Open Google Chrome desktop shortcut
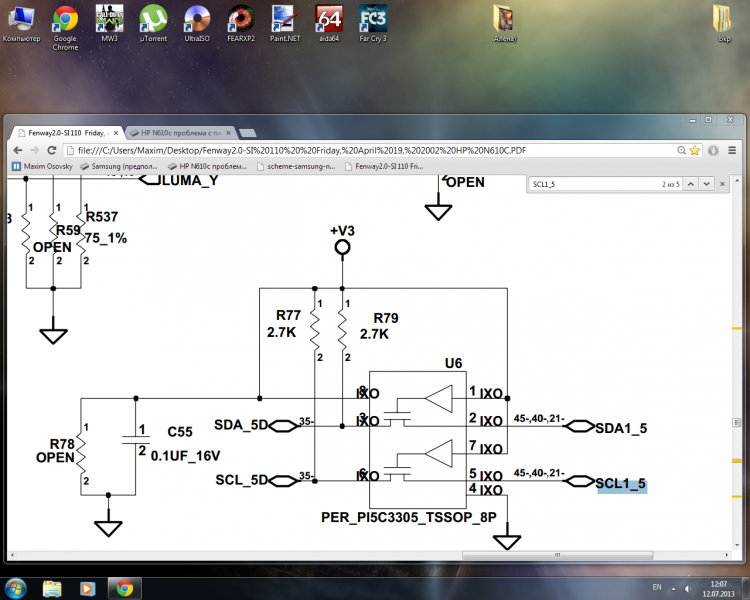The width and height of the screenshot is (750, 600). (65, 29)
